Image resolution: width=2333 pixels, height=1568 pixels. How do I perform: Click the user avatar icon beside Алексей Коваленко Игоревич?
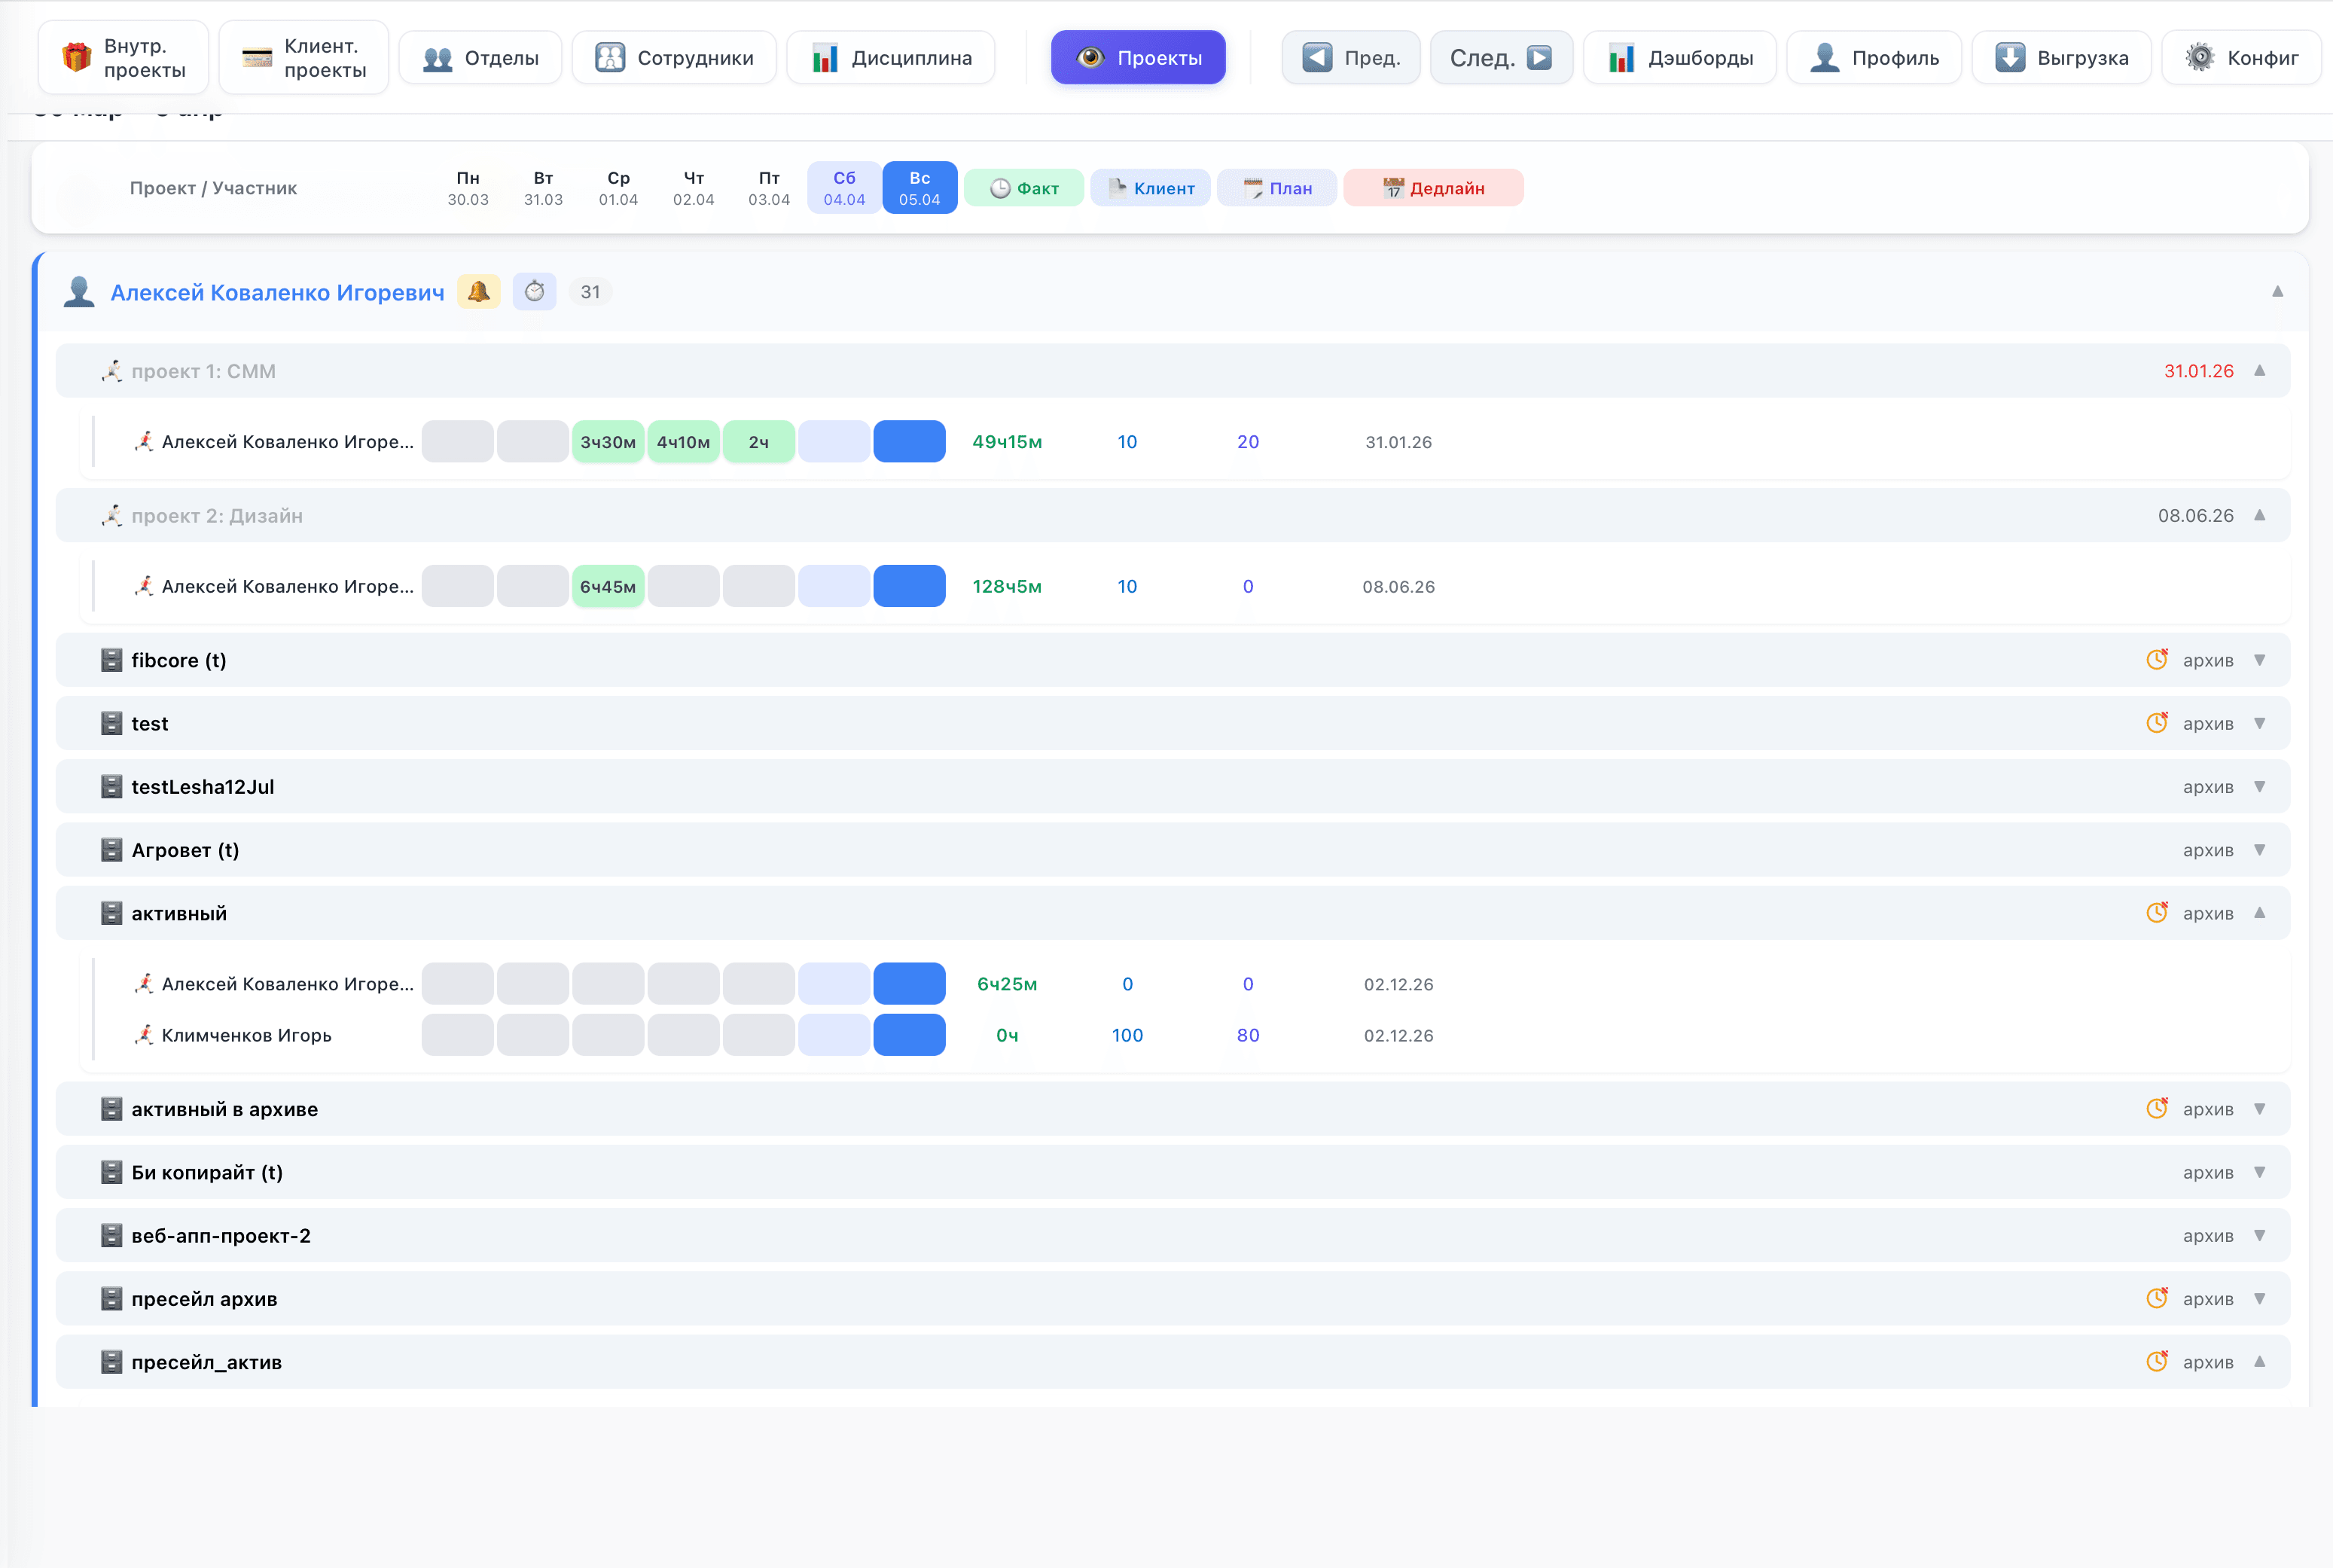point(79,292)
